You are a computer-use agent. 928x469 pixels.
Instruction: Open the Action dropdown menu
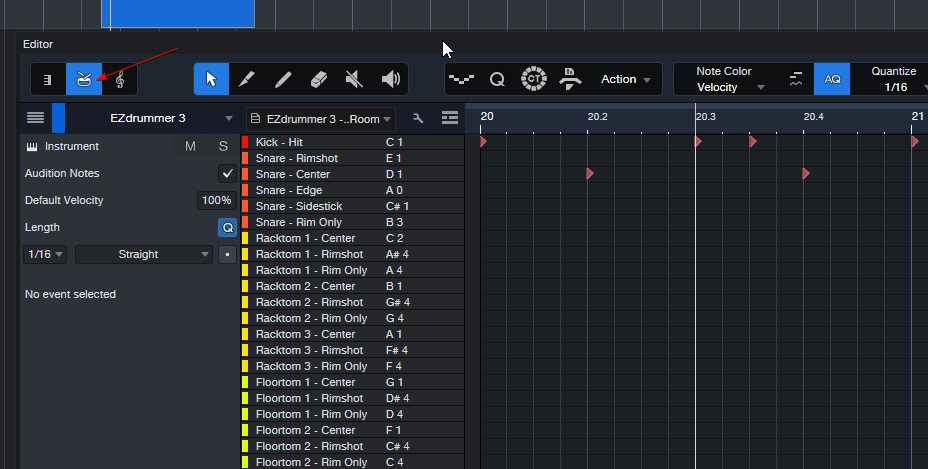pos(626,79)
